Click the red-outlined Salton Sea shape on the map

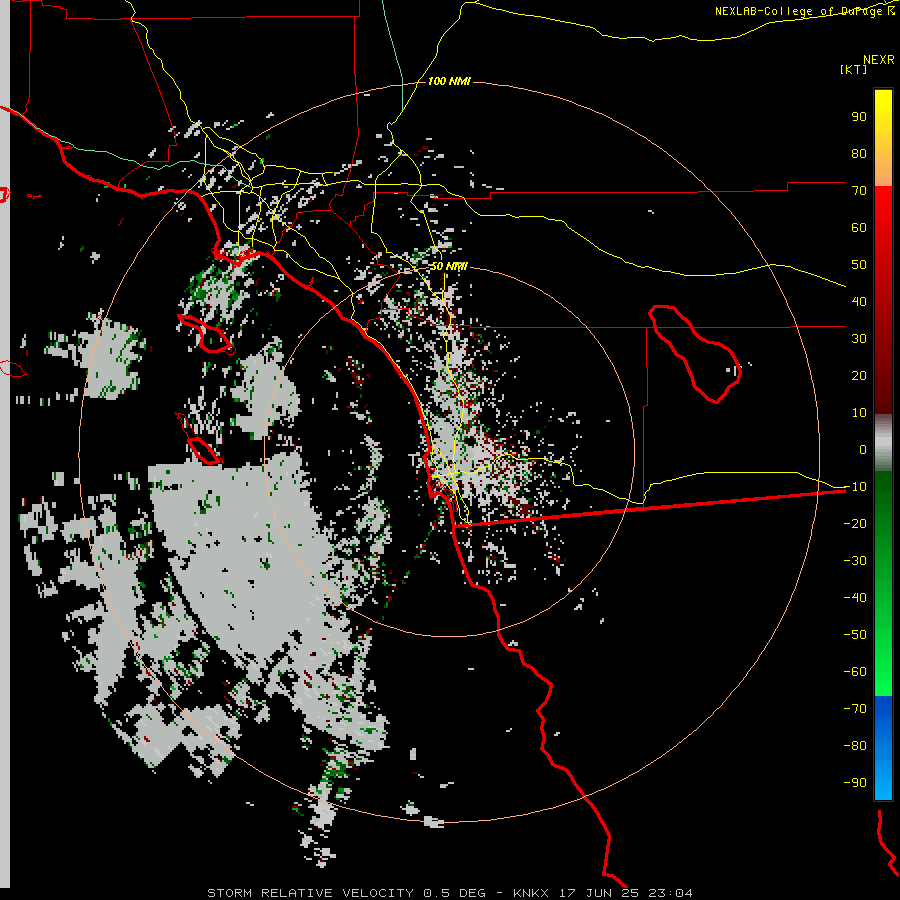pos(695,354)
